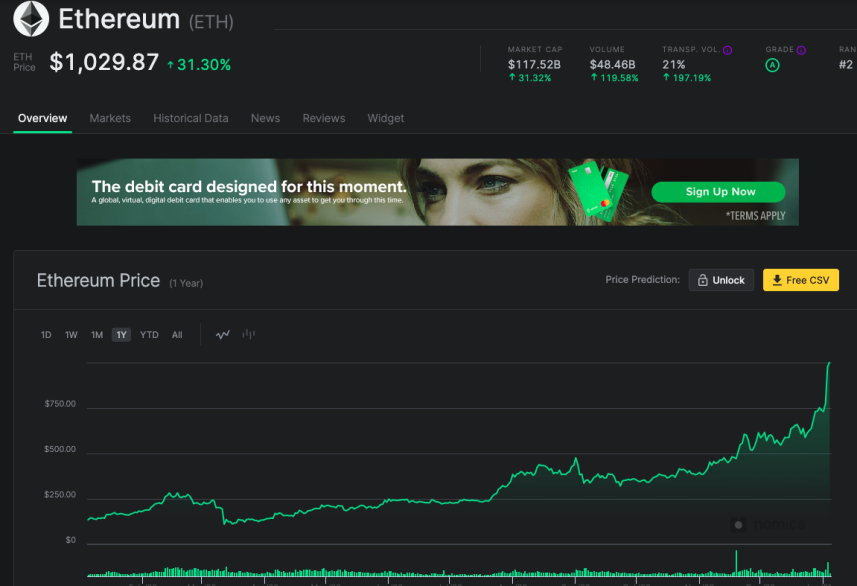
Task: Click the Ethereum Price chart title
Action: click(98, 280)
